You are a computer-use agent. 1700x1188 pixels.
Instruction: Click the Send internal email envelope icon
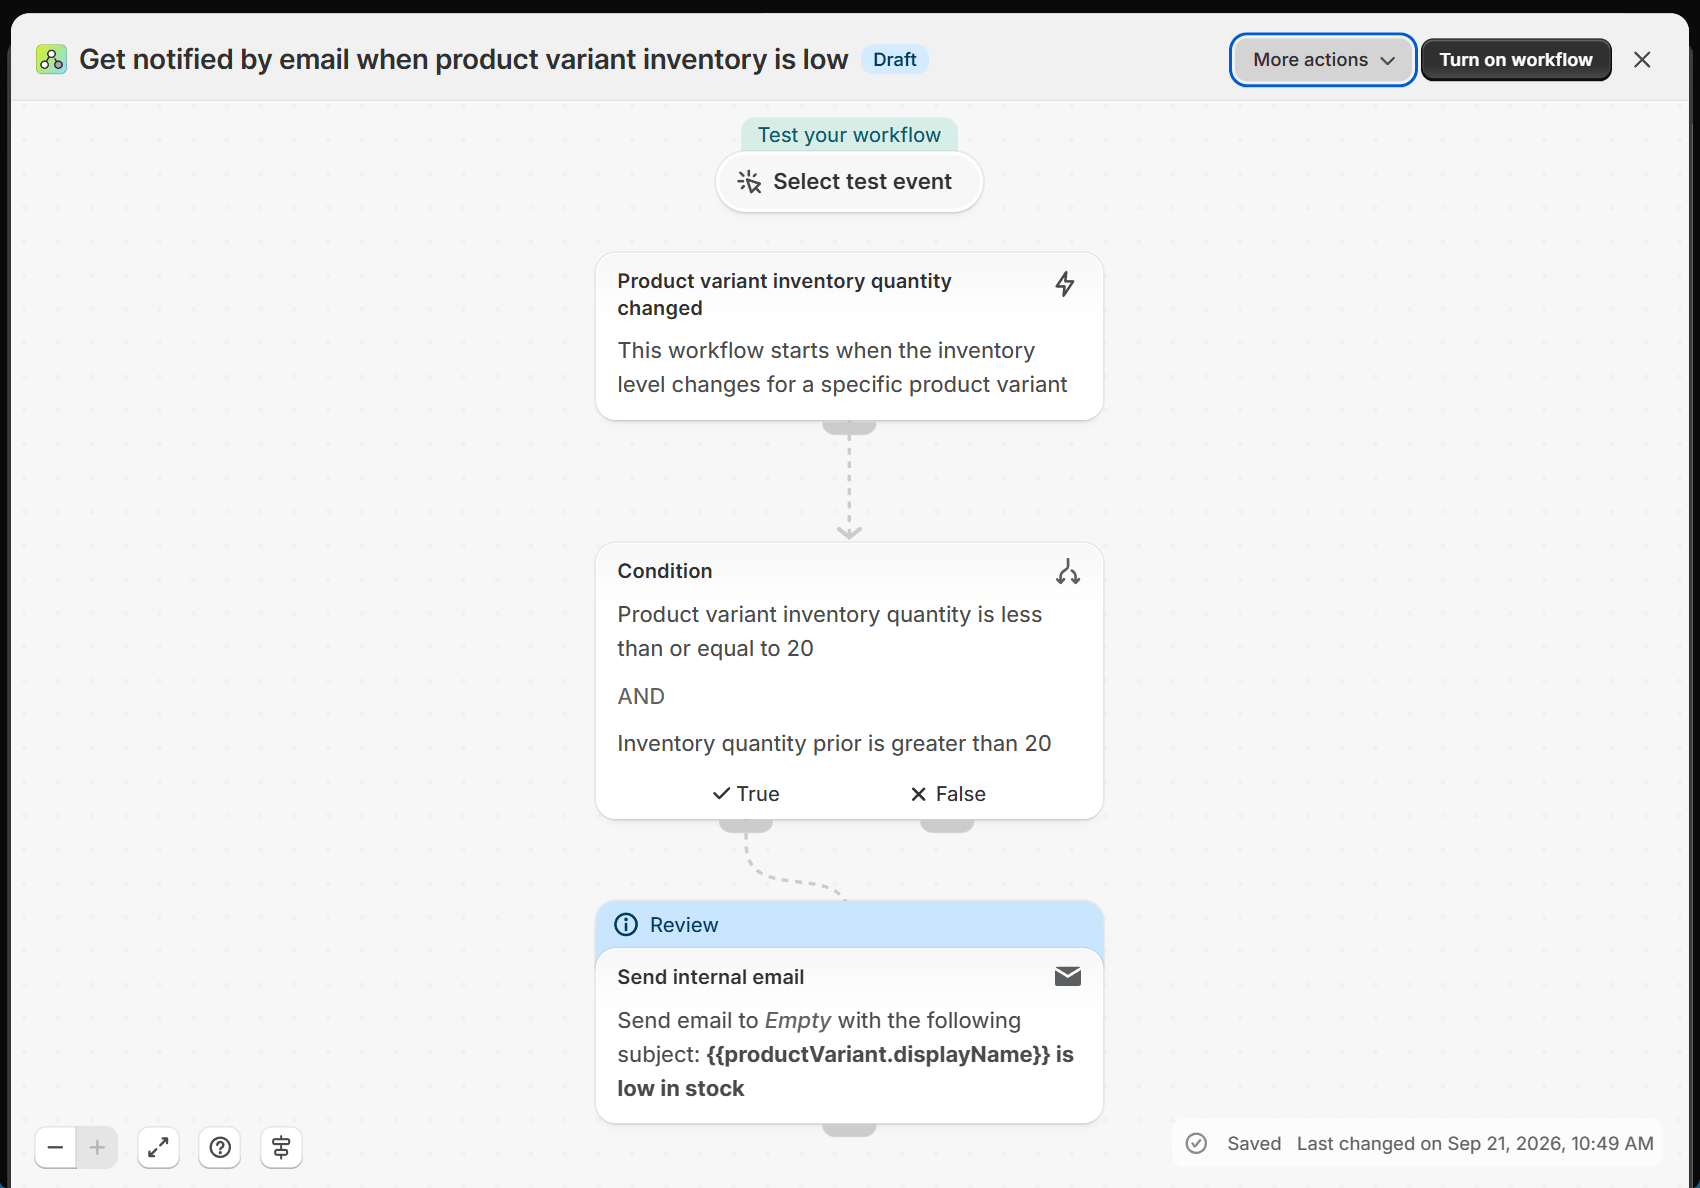point(1068,977)
